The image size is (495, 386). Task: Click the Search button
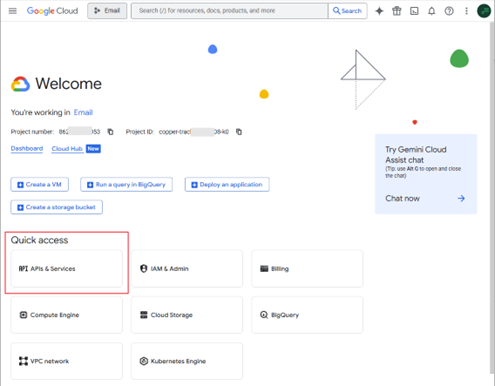click(x=348, y=11)
